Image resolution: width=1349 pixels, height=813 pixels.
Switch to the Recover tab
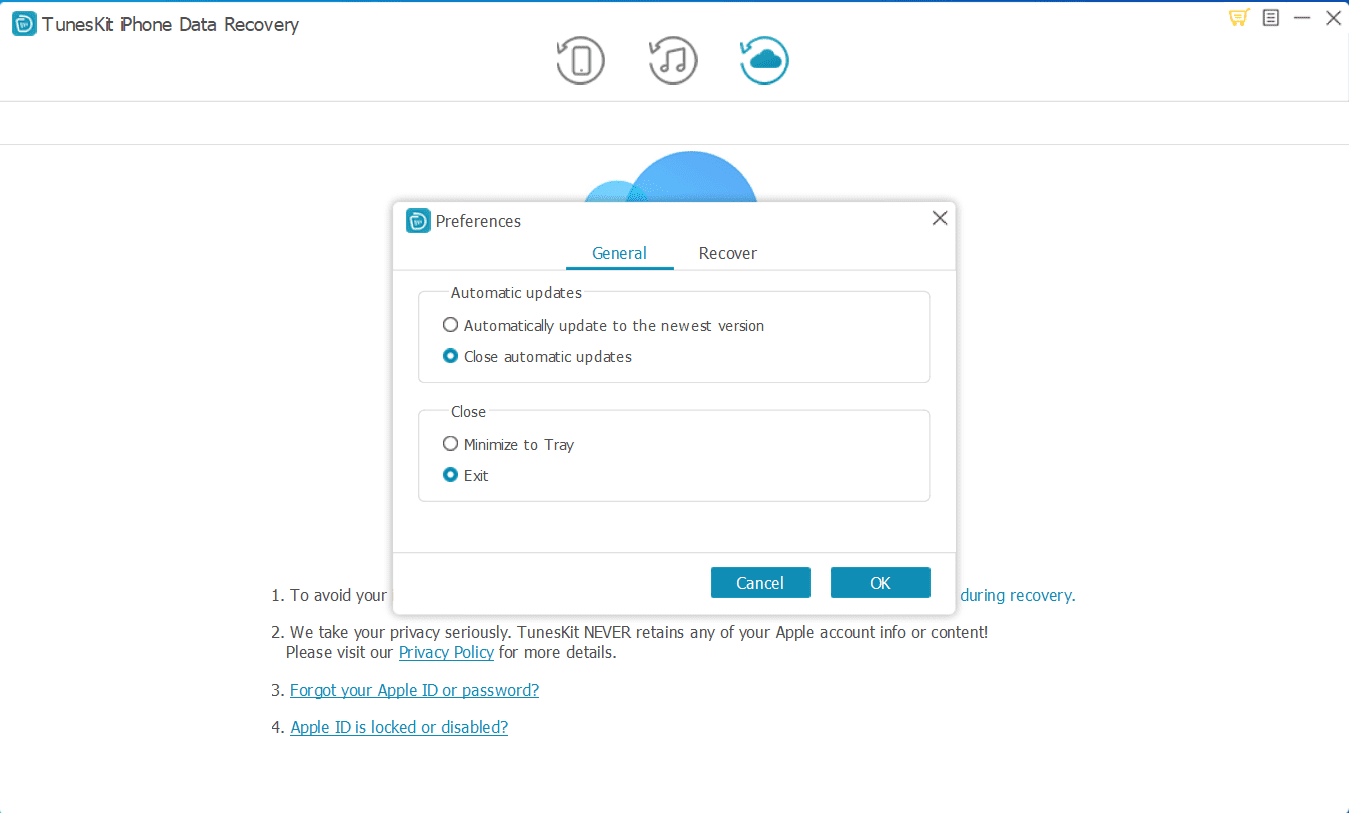point(728,253)
